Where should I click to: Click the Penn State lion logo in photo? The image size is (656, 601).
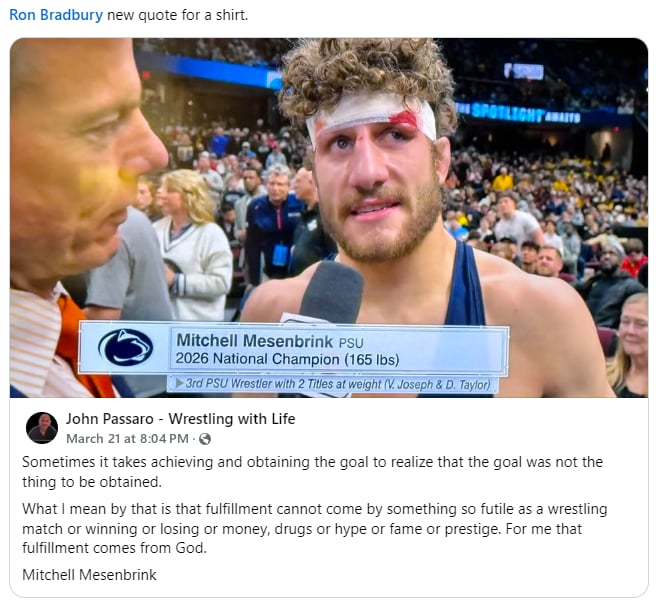(x=125, y=347)
